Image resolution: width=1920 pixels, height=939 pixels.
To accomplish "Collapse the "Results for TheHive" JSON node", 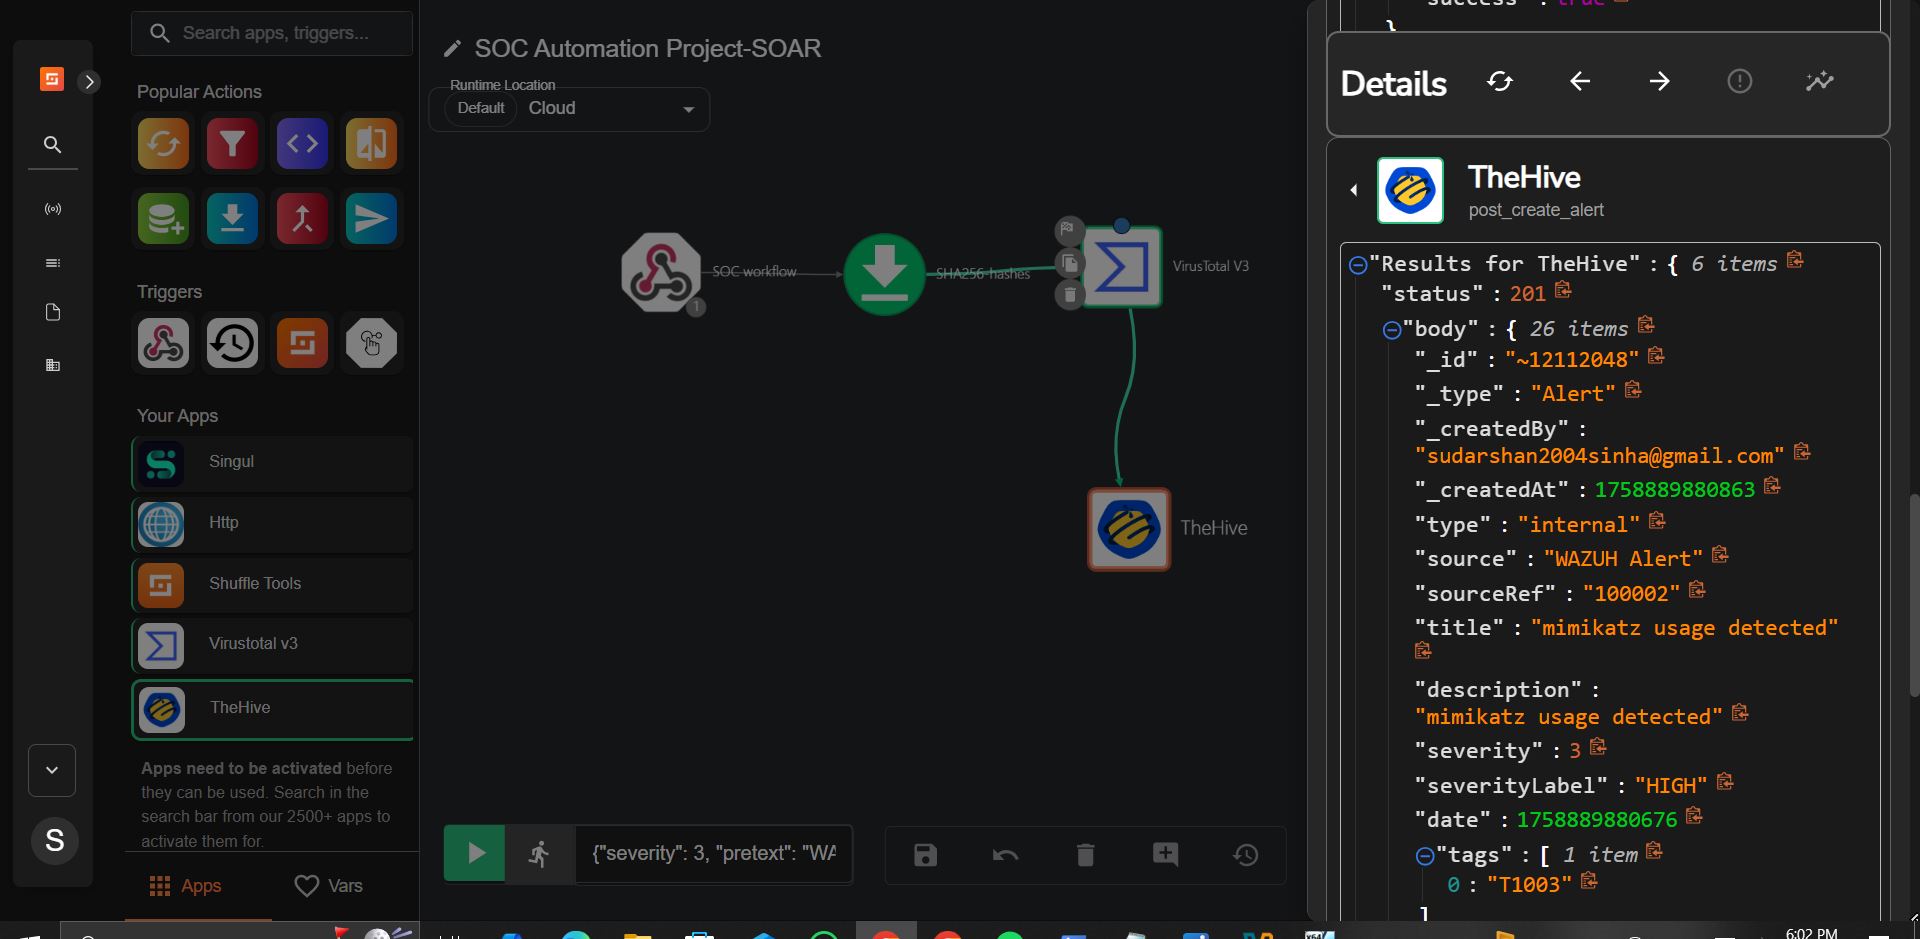I will 1358,265.
